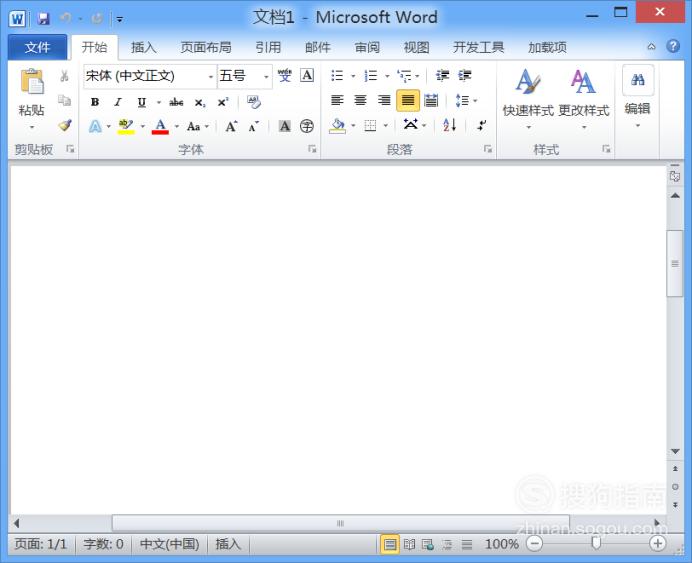Clear formatting with eraser icon

point(254,102)
